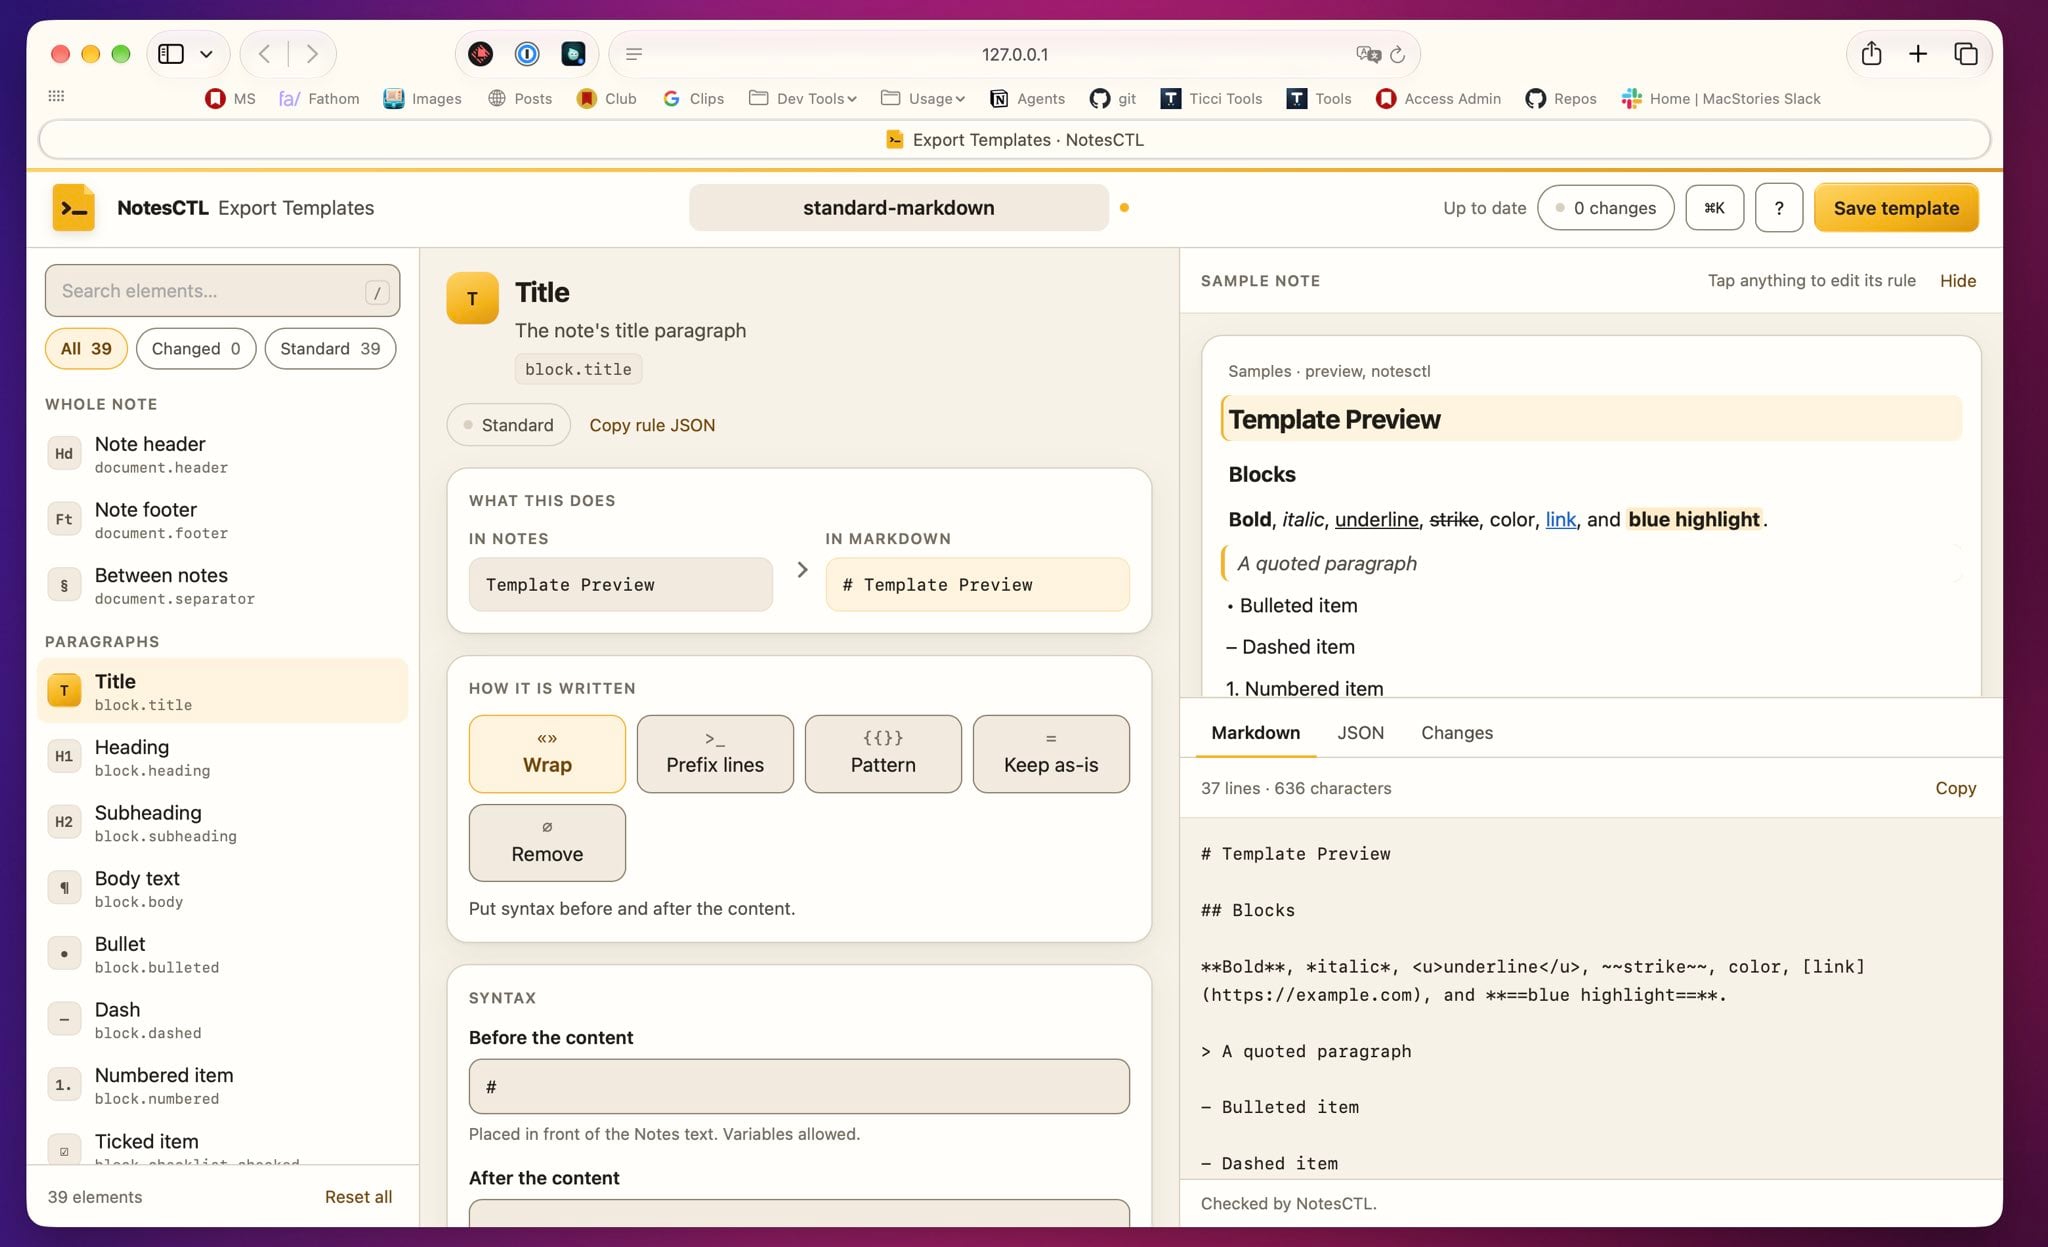This screenshot has height=1247, width=2048.
Task: Focus the Search elements field
Action: pyautogui.click(x=222, y=291)
